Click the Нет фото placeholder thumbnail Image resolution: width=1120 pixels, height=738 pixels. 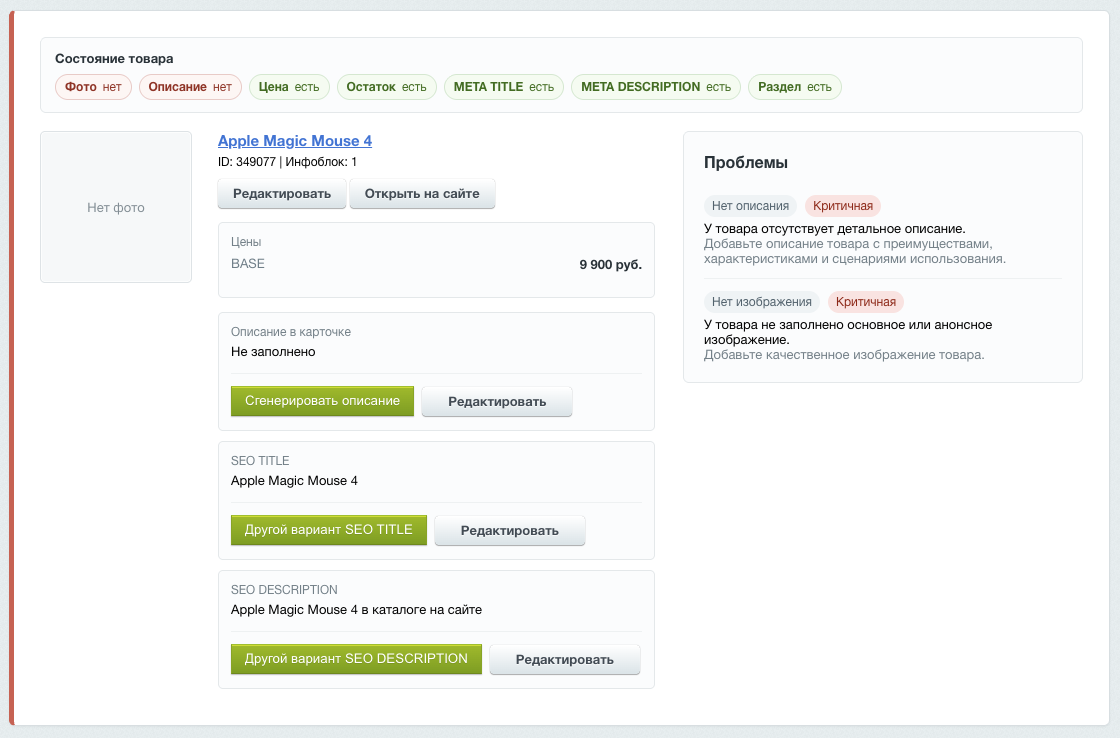point(116,207)
